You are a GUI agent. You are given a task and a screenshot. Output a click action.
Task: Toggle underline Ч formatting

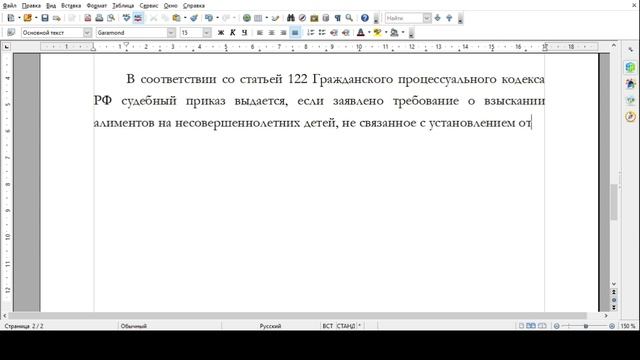(244, 32)
